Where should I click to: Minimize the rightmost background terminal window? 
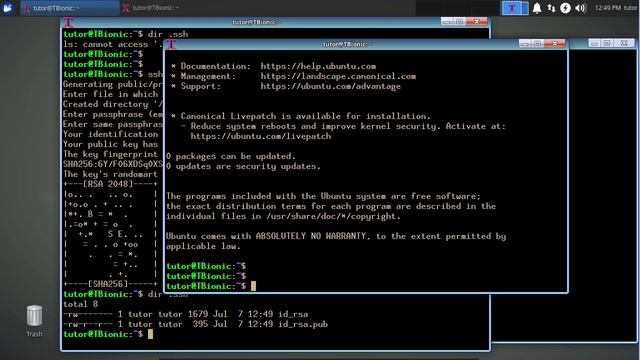(x=595, y=43)
